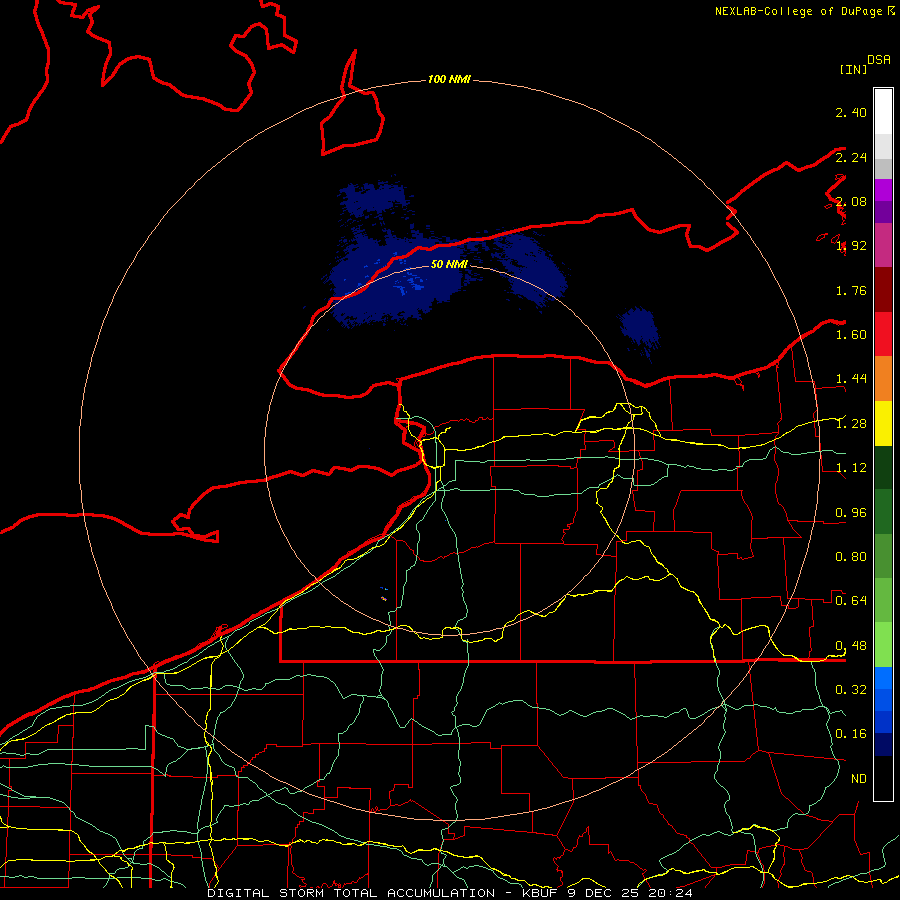Click the 0.80 legend value
Viewport: 900px width, 900px height.
click(x=851, y=557)
